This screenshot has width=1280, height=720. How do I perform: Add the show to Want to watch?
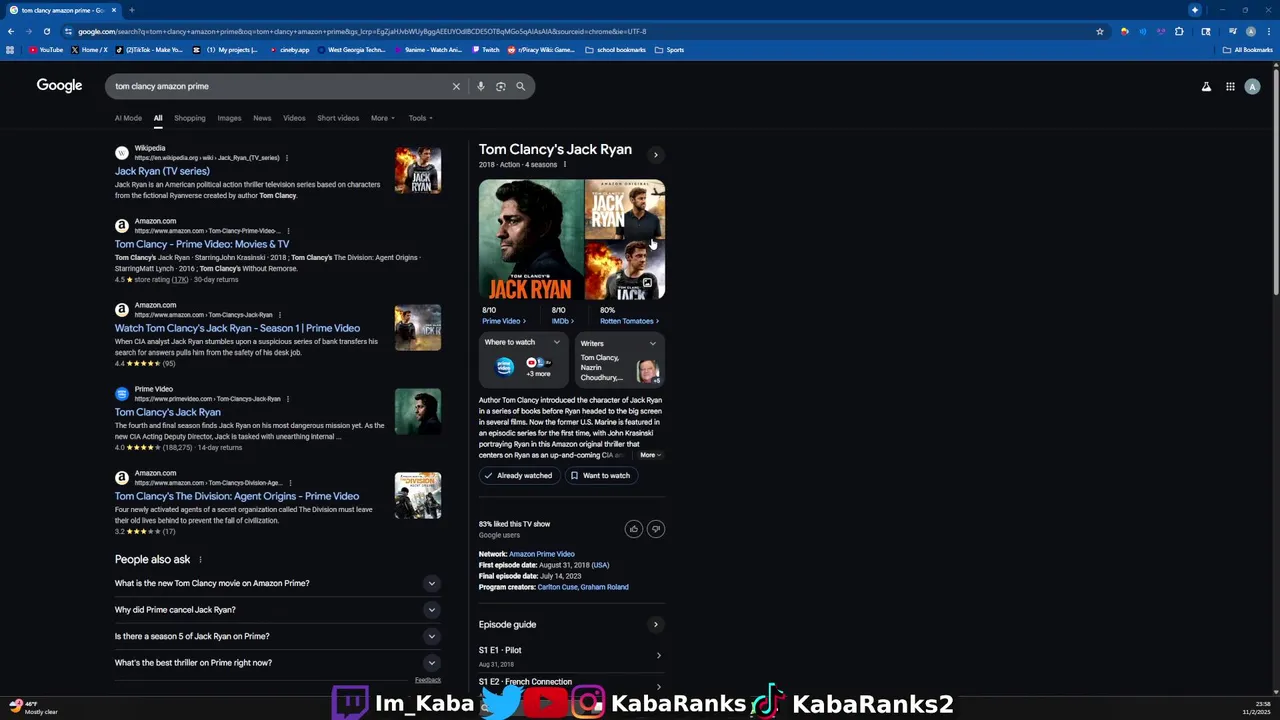click(x=600, y=476)
